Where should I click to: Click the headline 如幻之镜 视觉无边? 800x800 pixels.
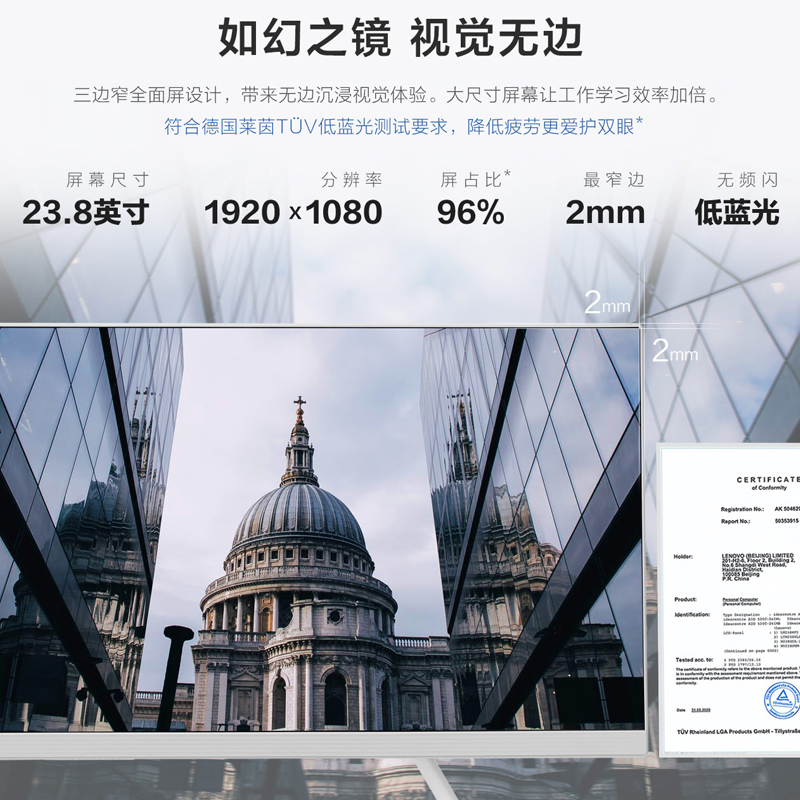coord(401,37)
